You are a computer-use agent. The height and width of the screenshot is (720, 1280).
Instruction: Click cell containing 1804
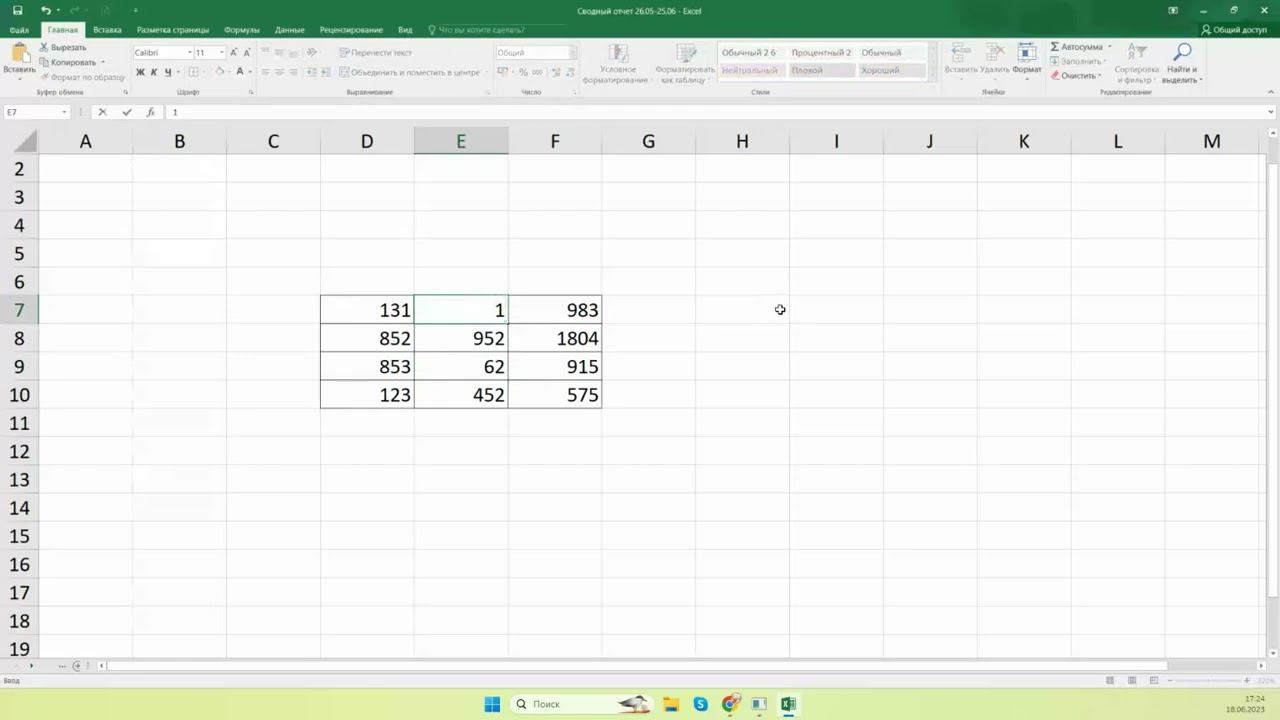pos(555,338)
